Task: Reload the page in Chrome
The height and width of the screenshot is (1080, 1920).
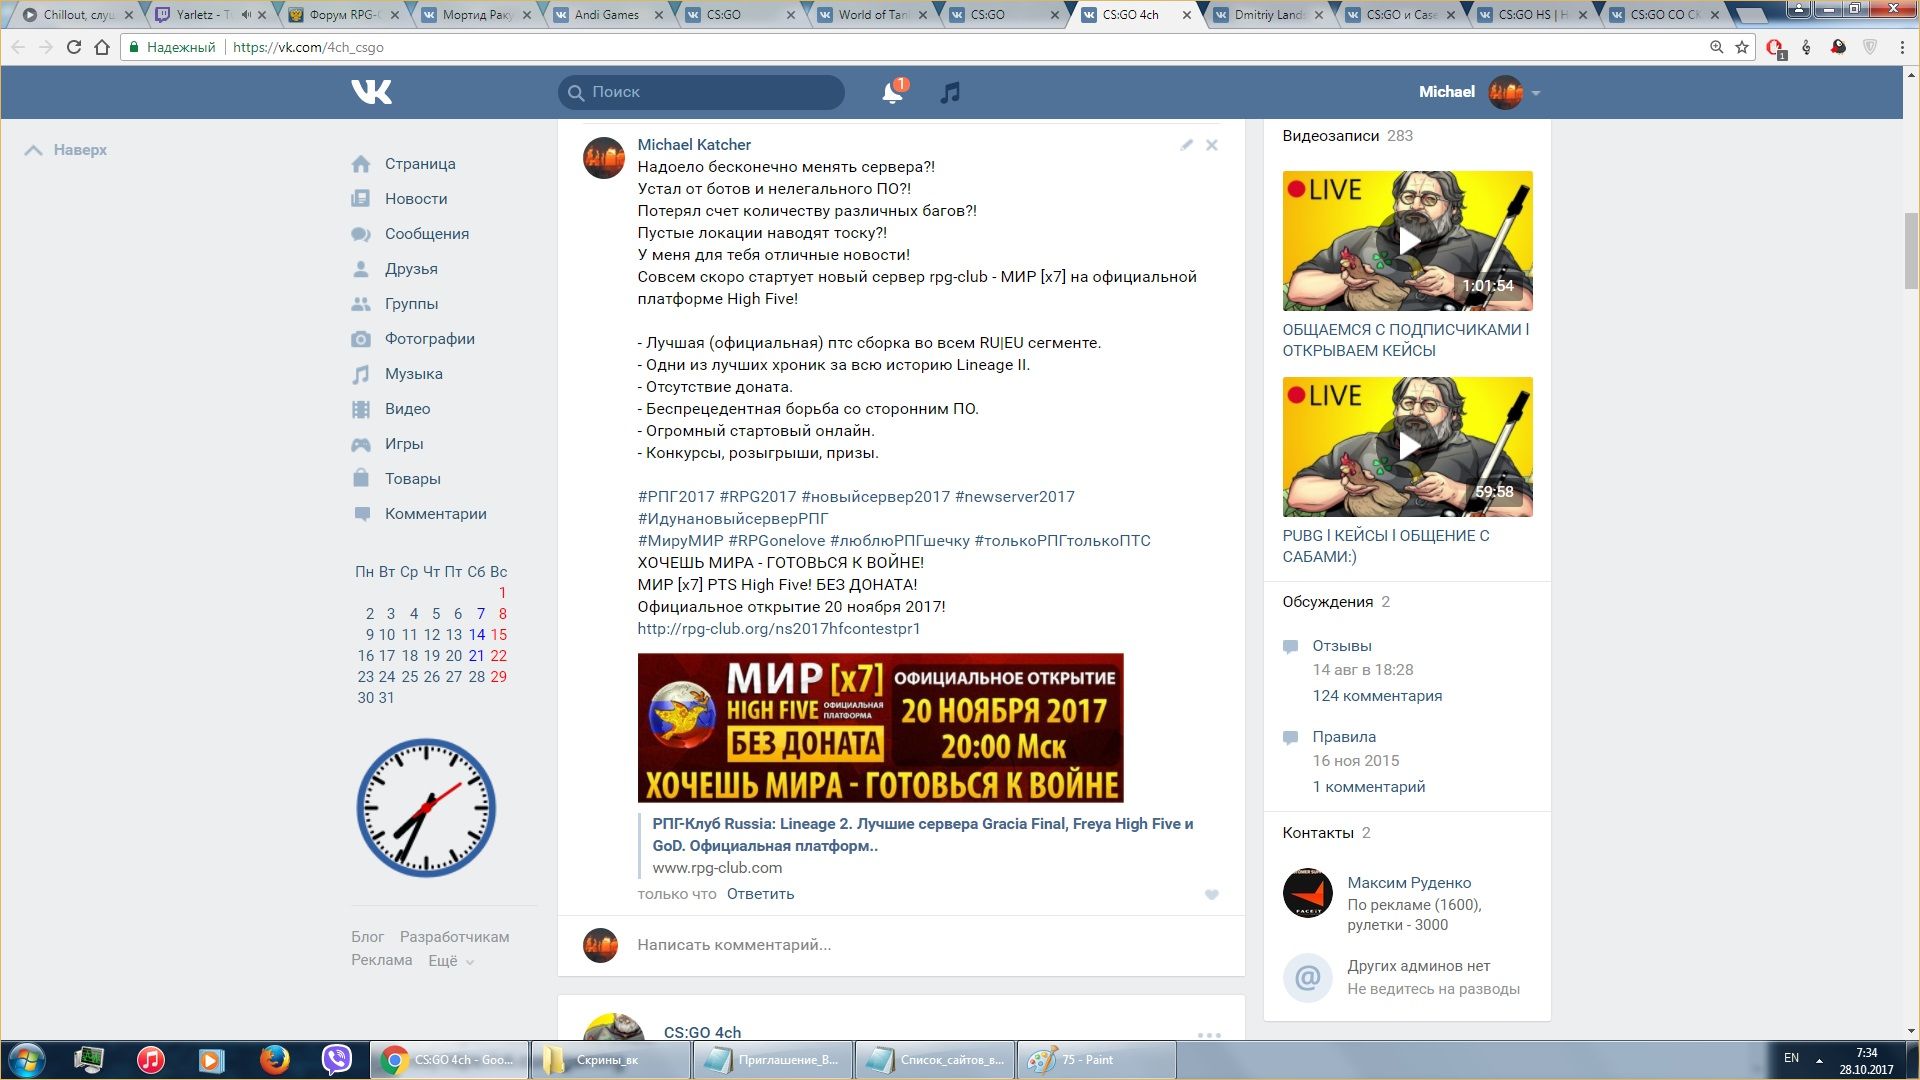Action: (x=74, y=47)
